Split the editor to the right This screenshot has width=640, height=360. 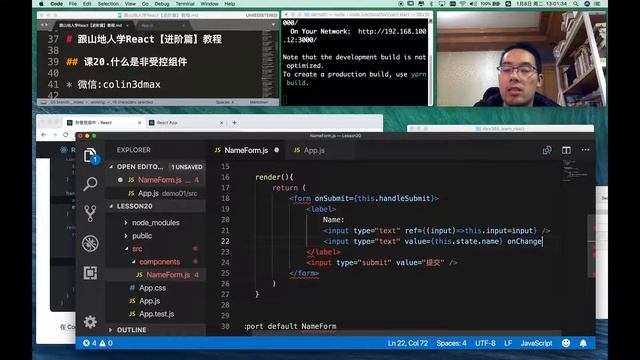coord(566,150)
